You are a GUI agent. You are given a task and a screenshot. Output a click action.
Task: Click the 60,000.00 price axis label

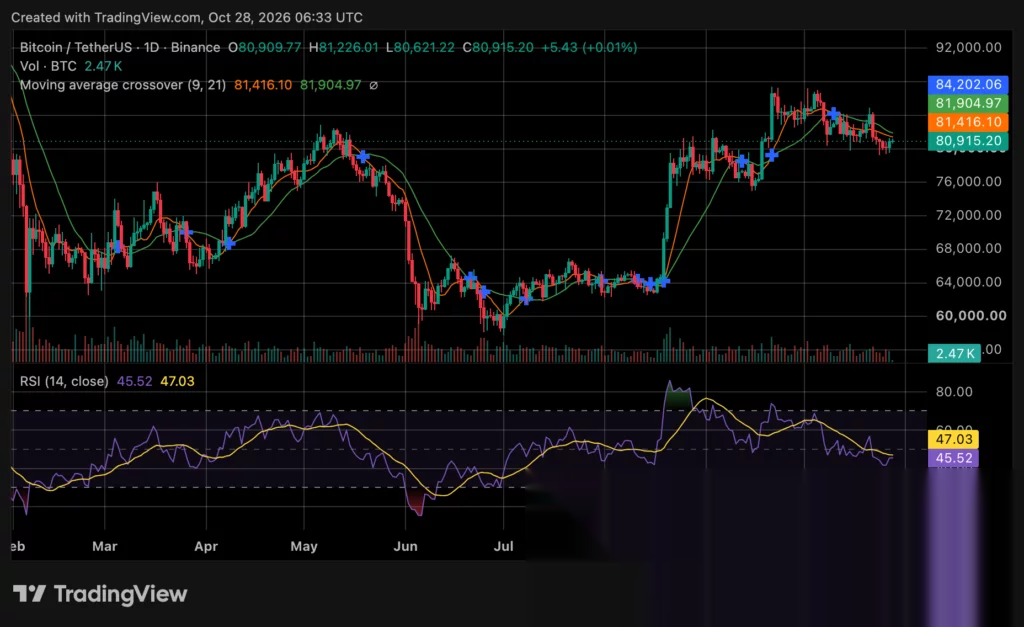(971, 315)
